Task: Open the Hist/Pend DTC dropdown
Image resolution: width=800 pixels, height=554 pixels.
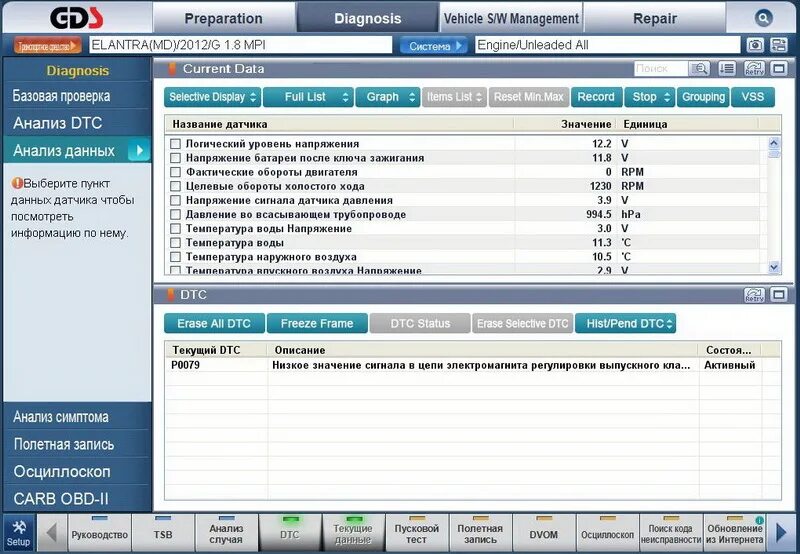Action: coord(625,323)
